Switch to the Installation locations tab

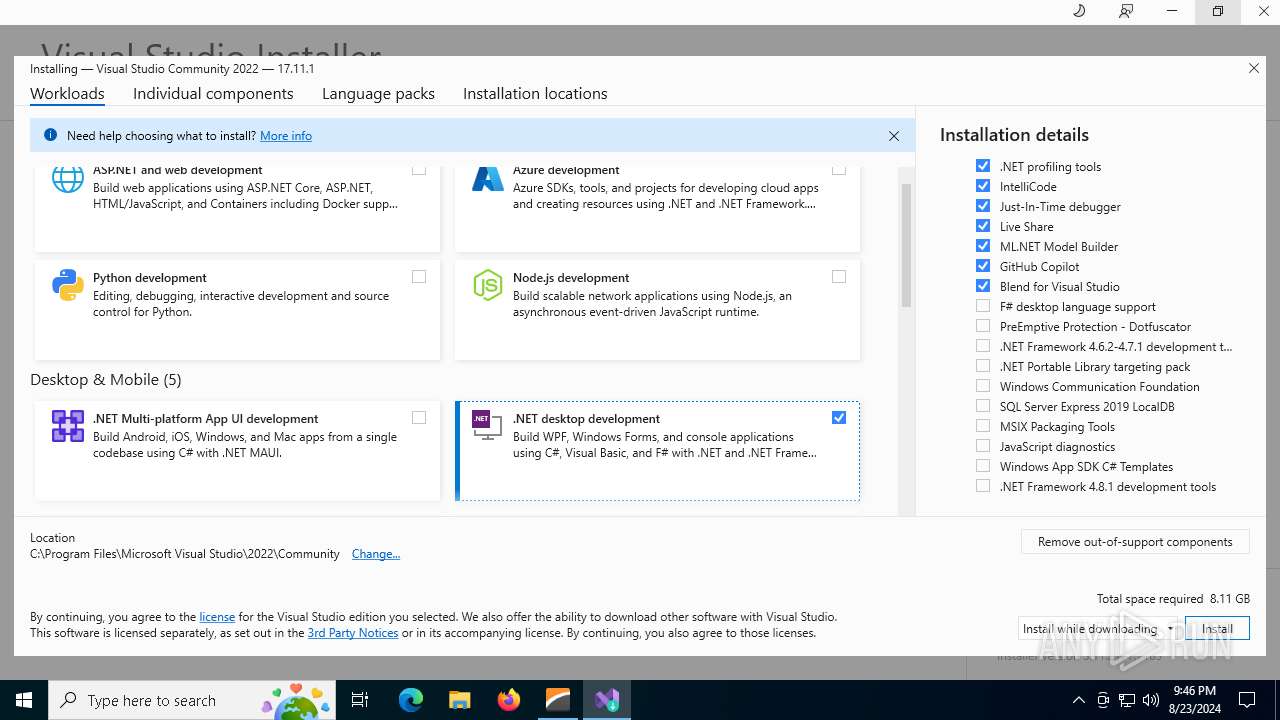pyautogui.click(x=535, y=94)
